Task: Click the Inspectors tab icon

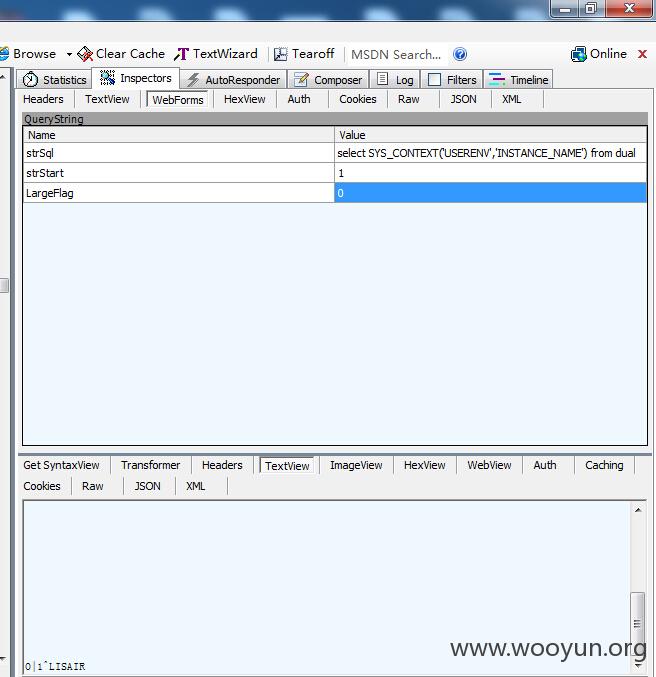Action: (x=108, y=78)
